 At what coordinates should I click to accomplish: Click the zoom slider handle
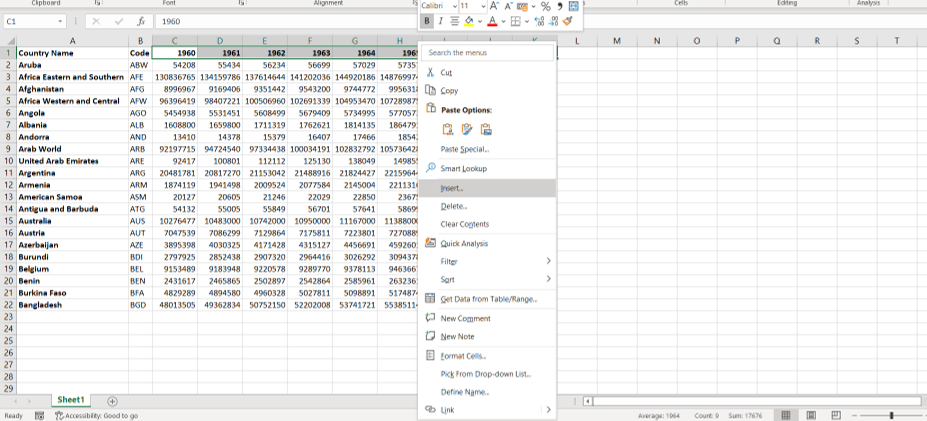click(x=891, y=416)
